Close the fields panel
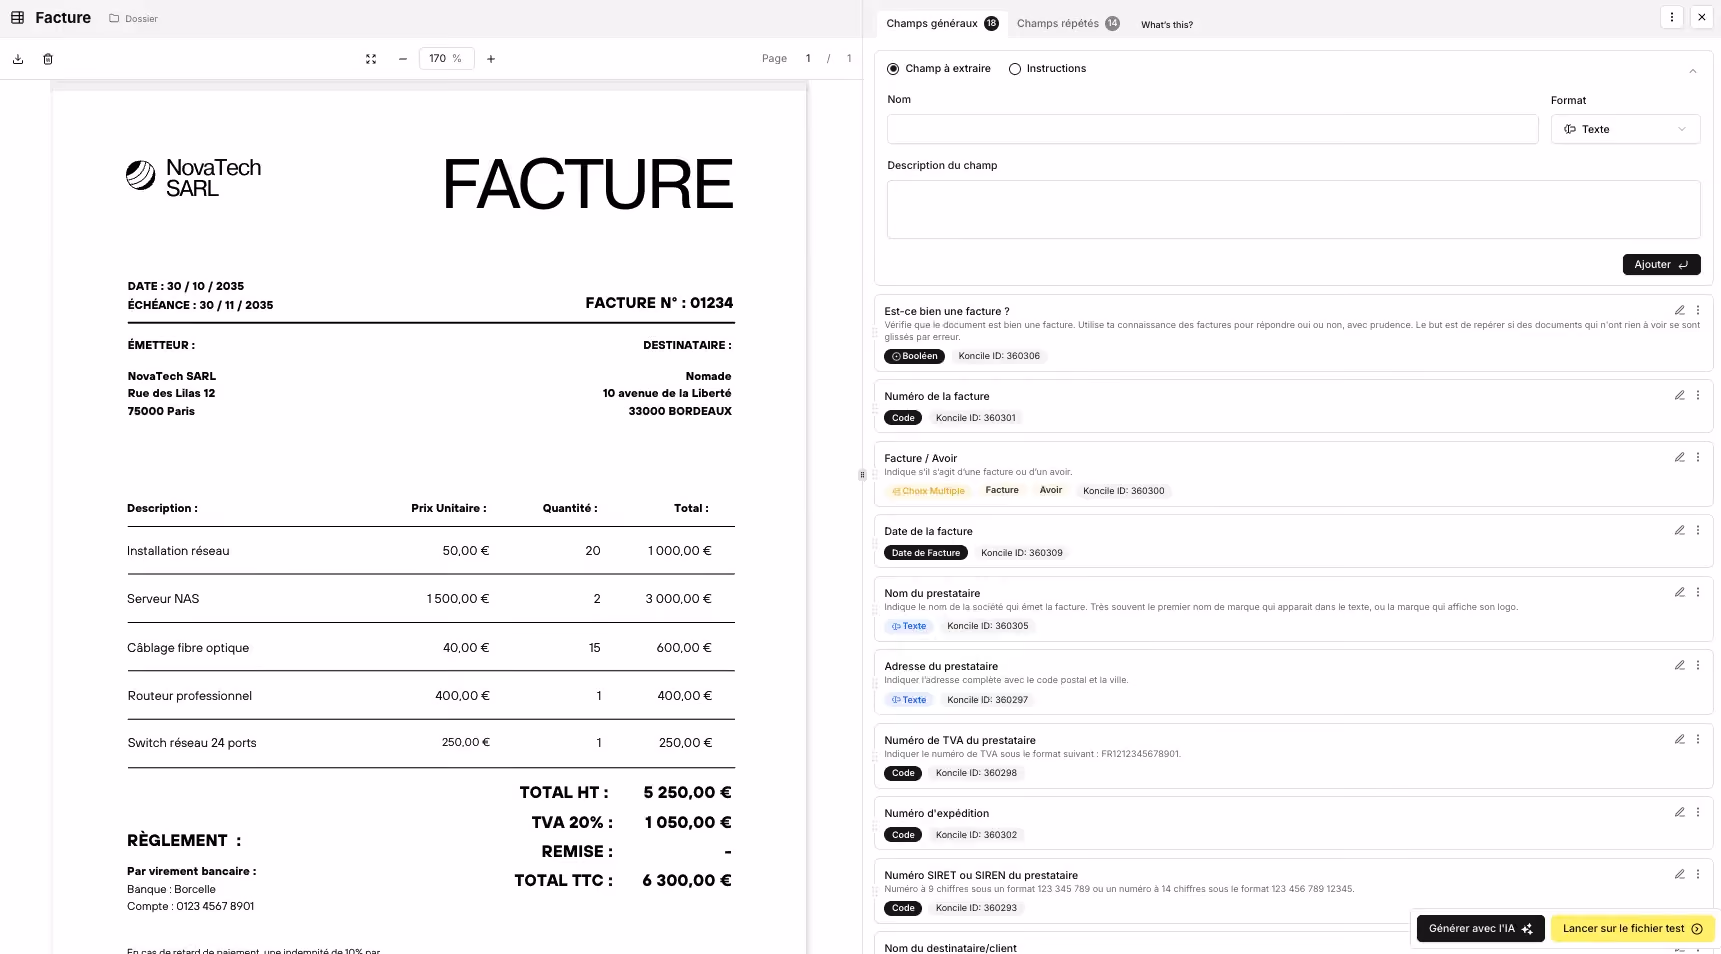This screenshot has height=954, width=1721. pos(1702,17)
